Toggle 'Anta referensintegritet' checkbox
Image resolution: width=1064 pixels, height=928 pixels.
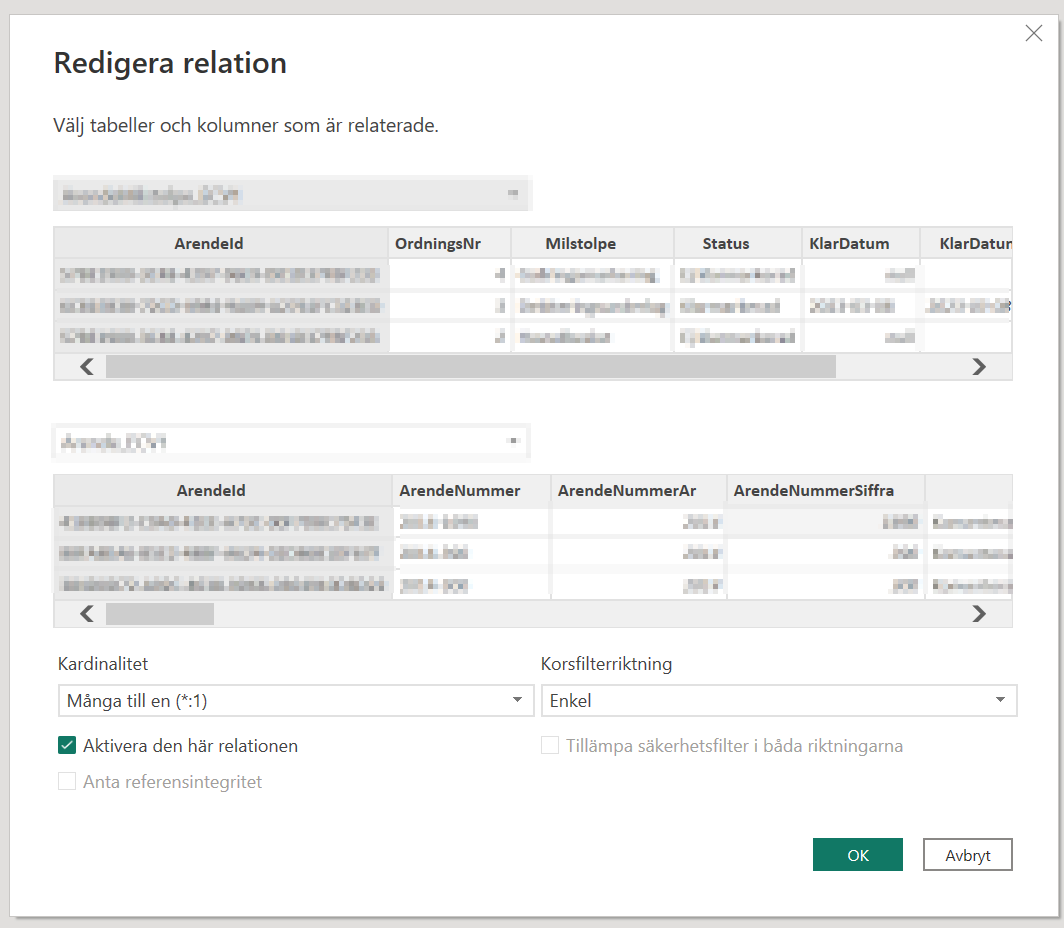click(67, 781)
